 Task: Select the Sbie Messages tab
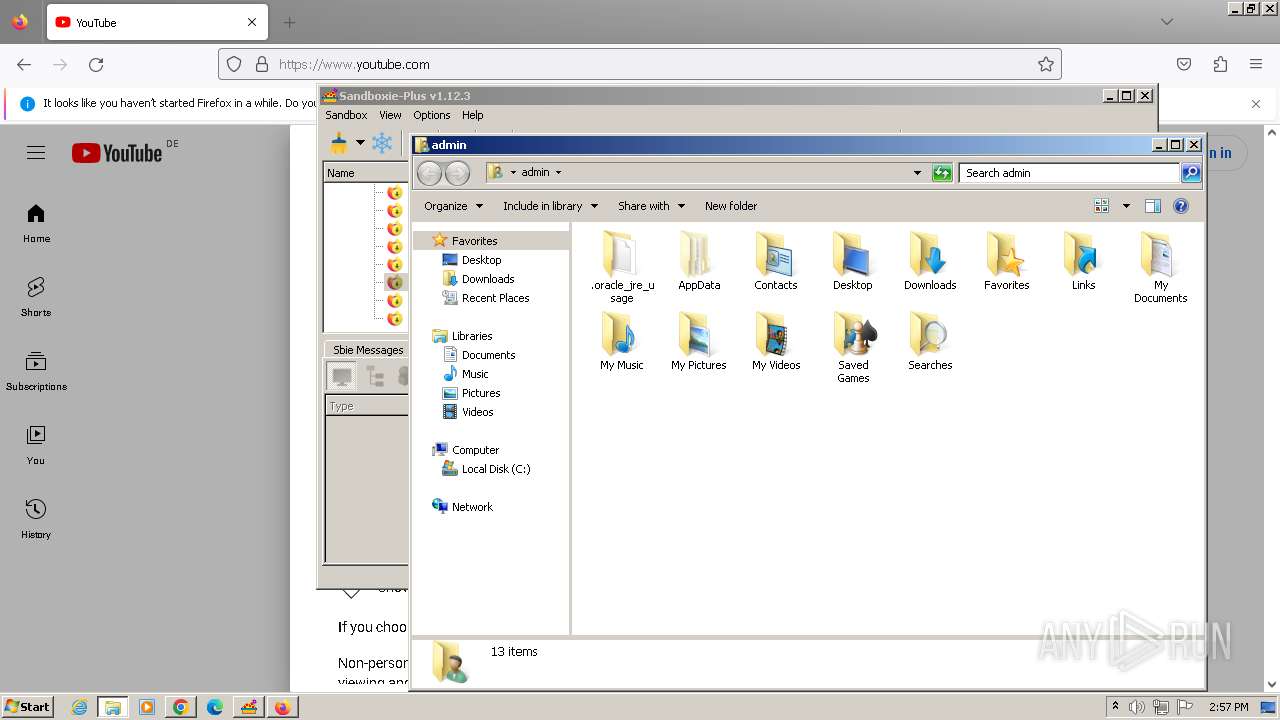point(367,350)
